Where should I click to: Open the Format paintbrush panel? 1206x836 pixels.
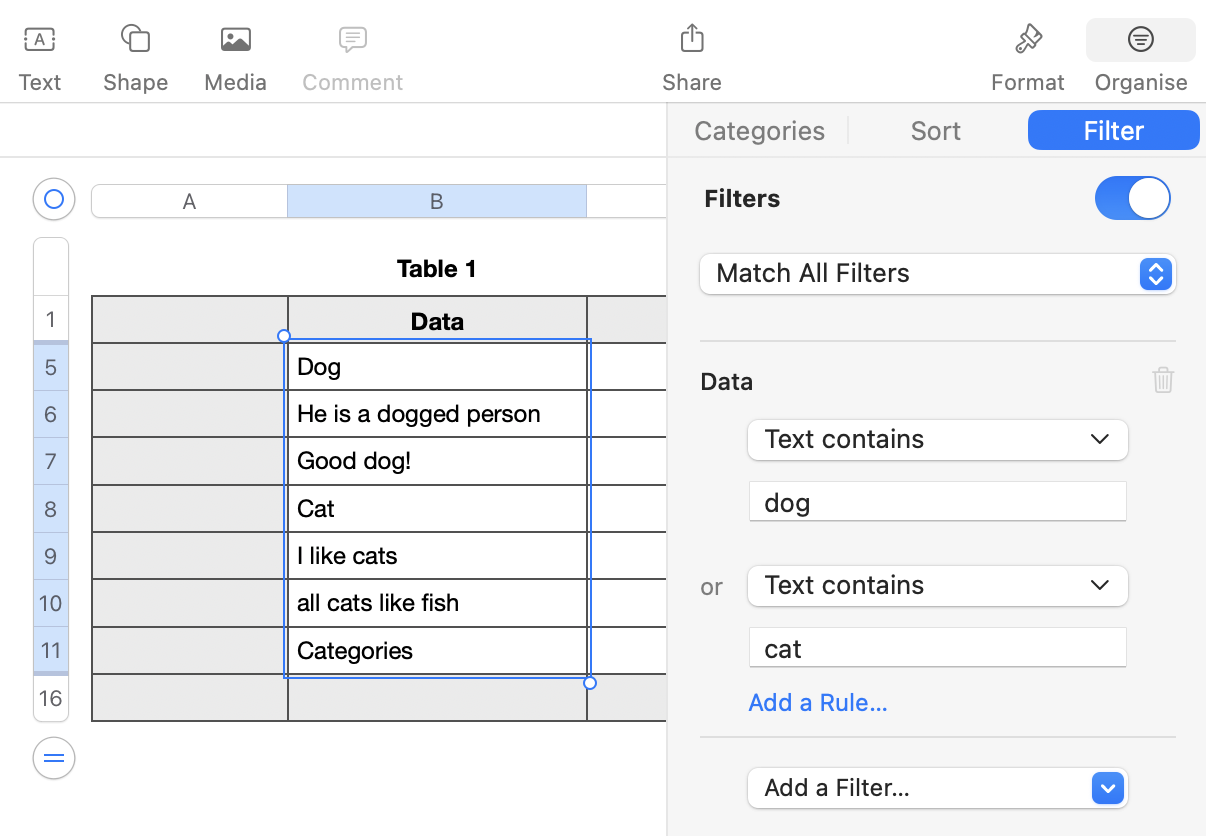pyautogui.click(x=1027, y=40)
